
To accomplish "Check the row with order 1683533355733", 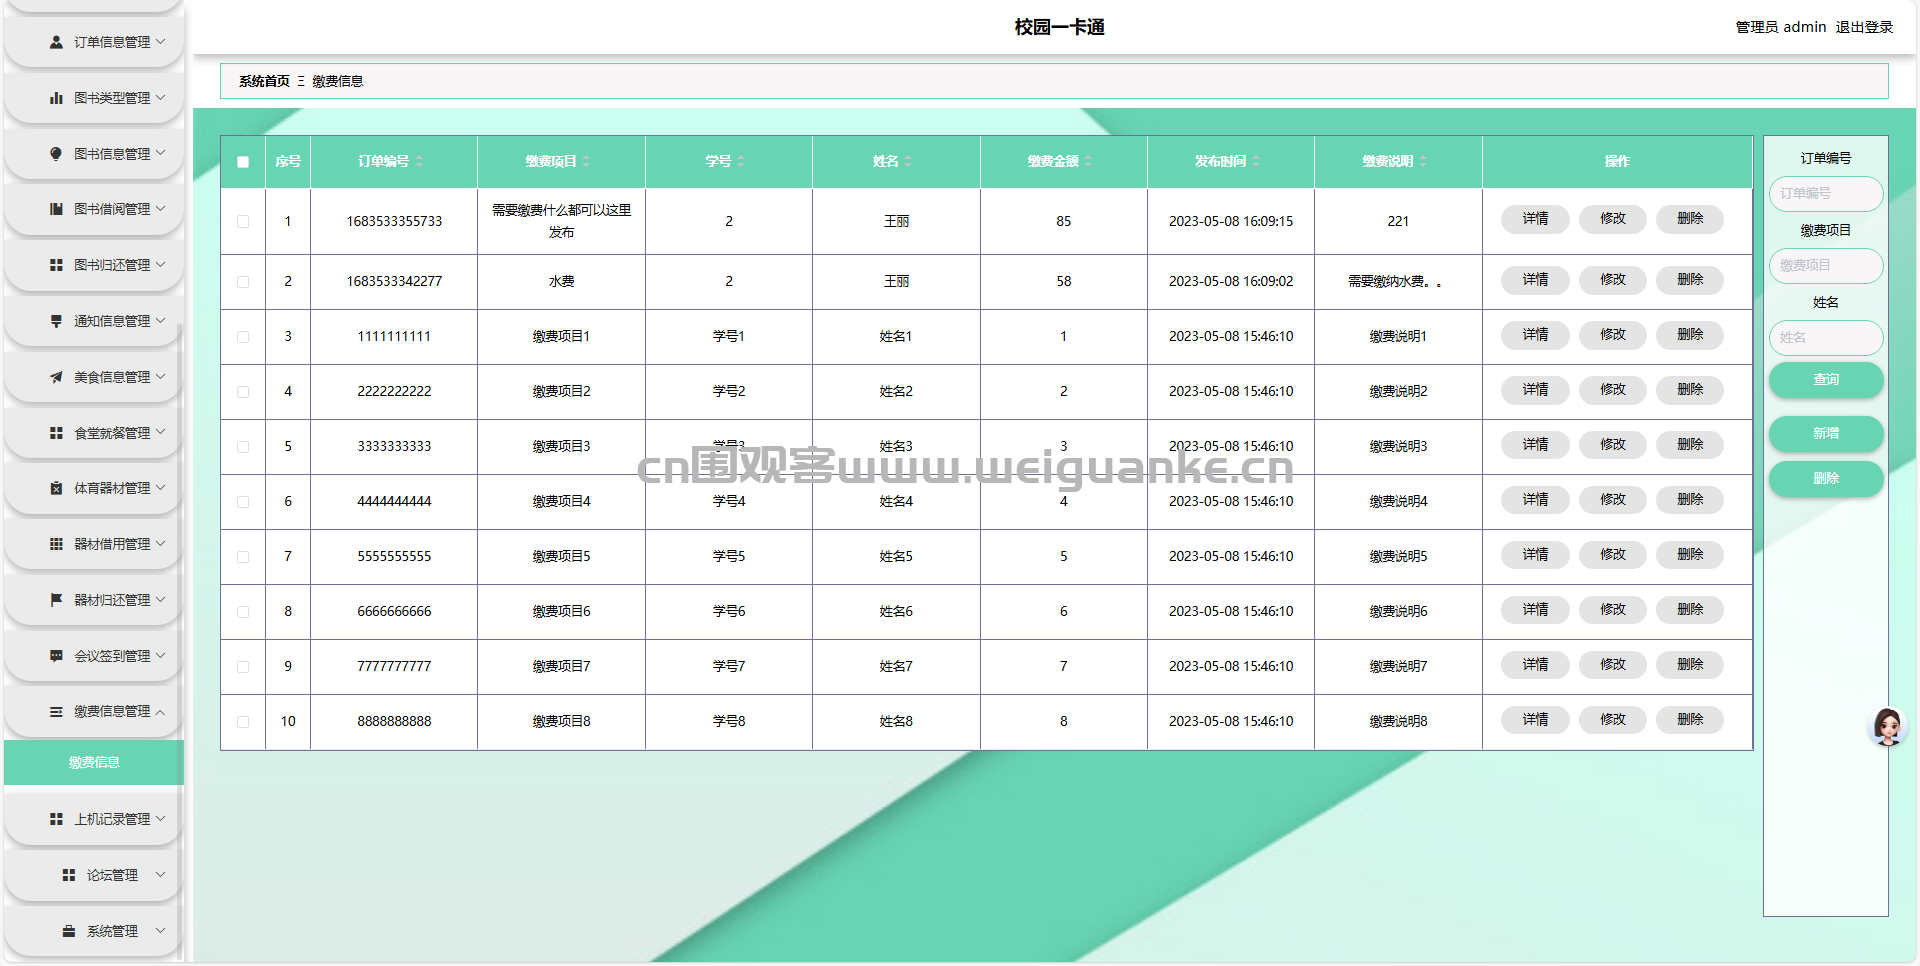I will (x=243, y=222).
